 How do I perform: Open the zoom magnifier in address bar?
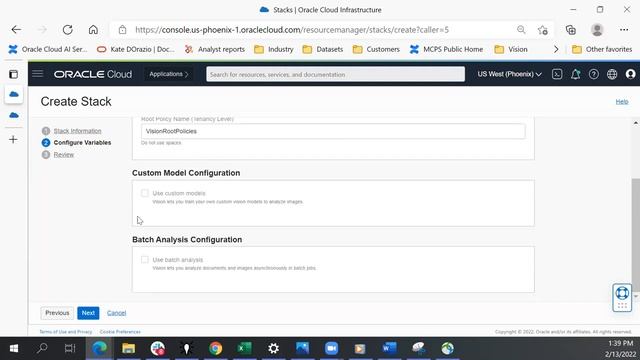click(x=521, y=29)
